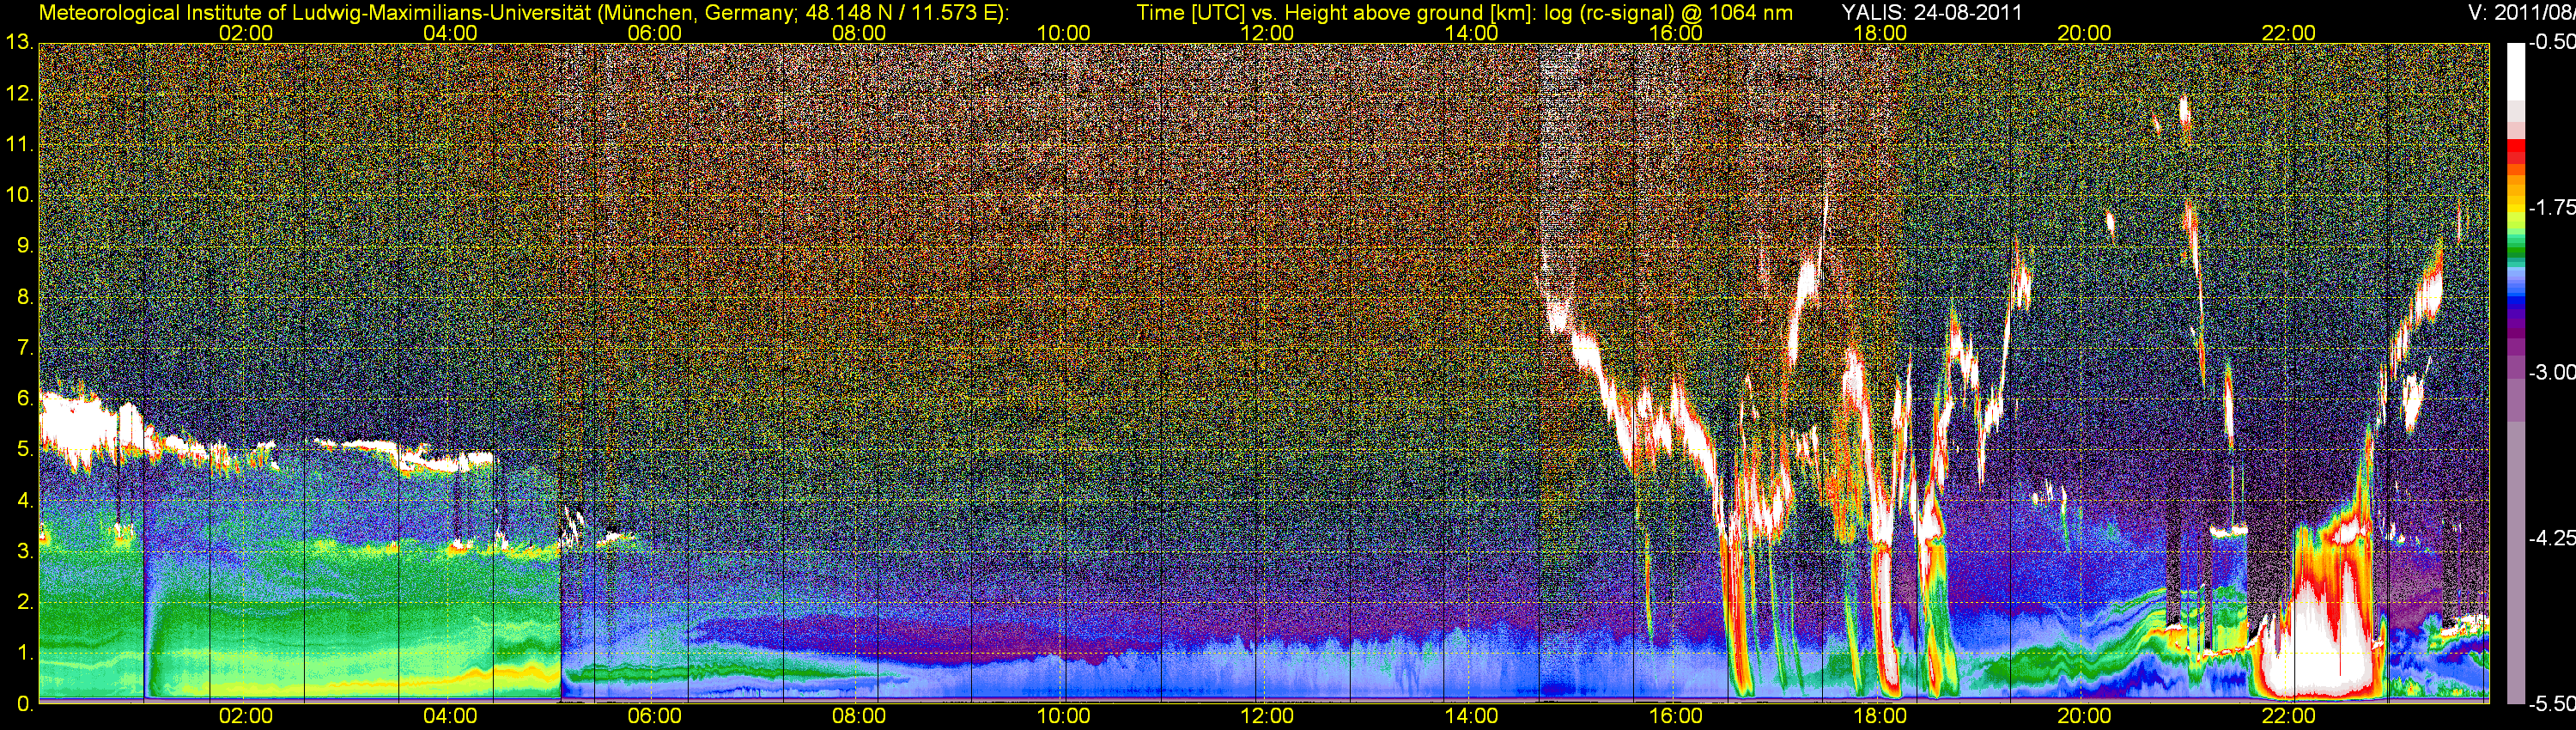Click the 18:00 label on the lower time axis

[x=1880, y=716]
